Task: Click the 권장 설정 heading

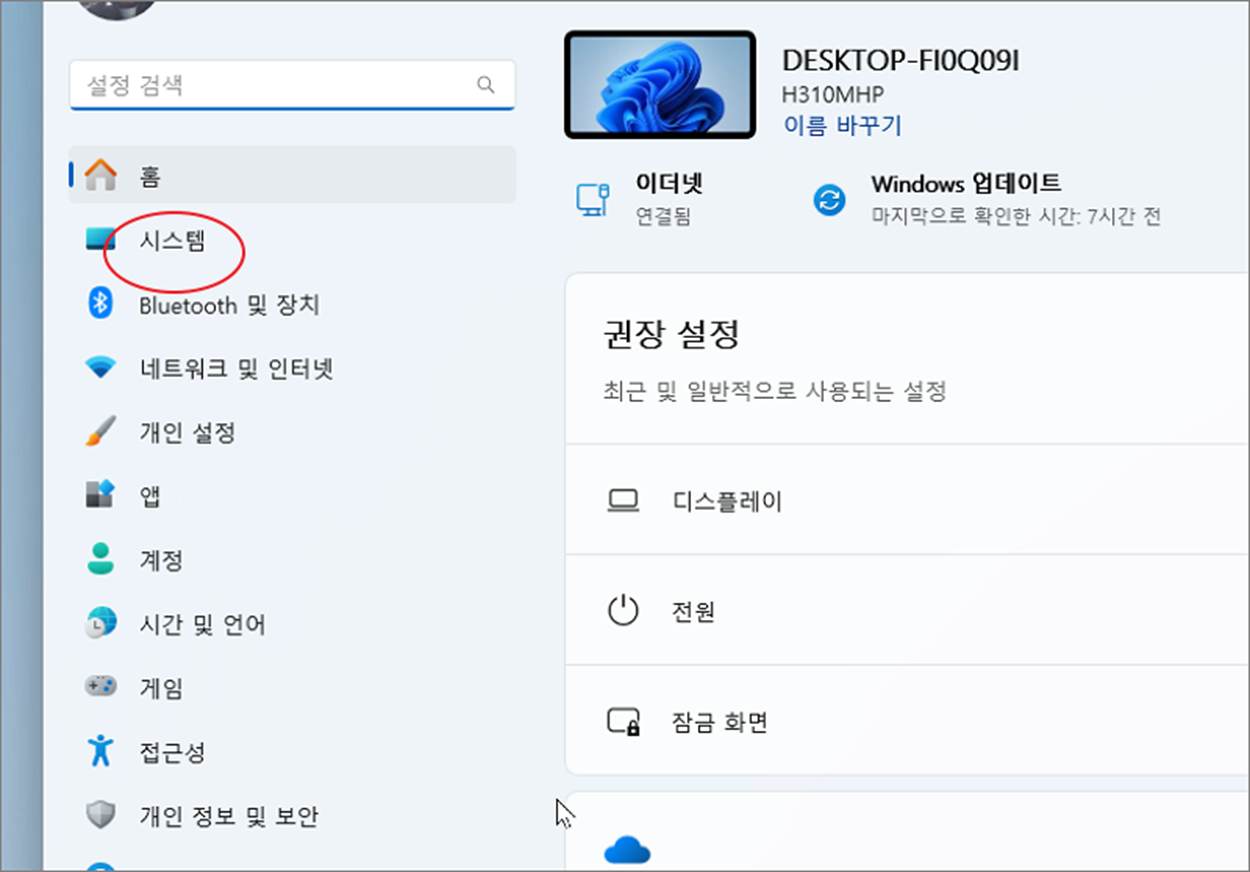Action: pyautogui.click(x=672, y=333)
